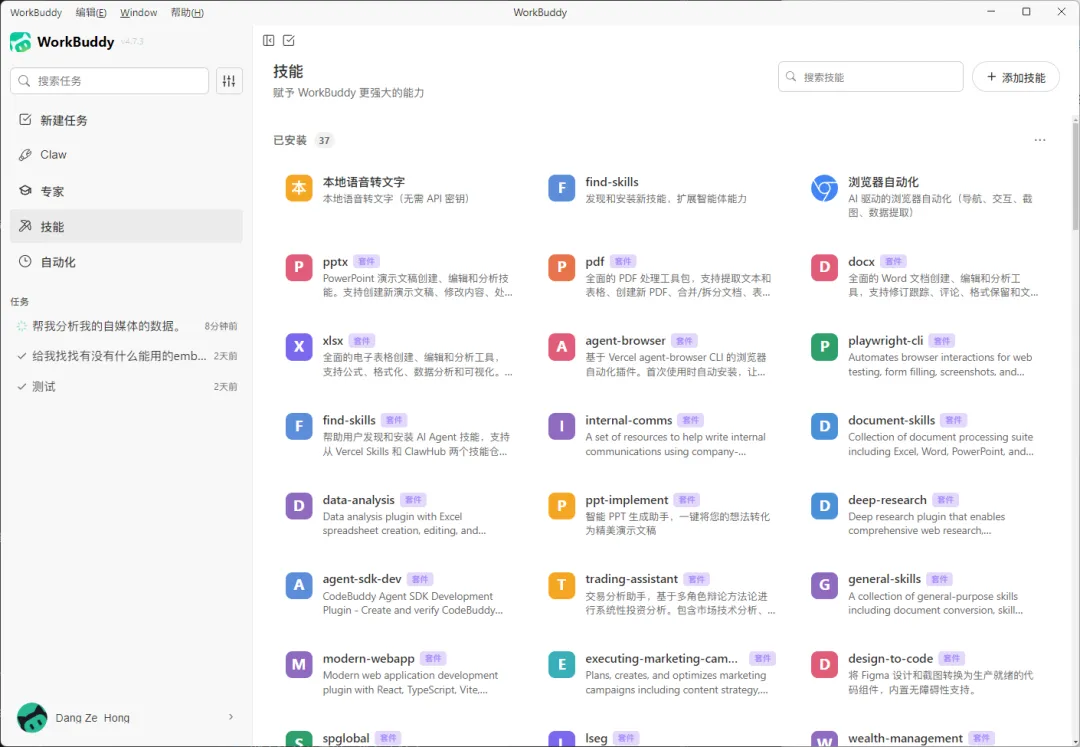
Task: Click the deep-research title text
Action: tap(887, 500)
